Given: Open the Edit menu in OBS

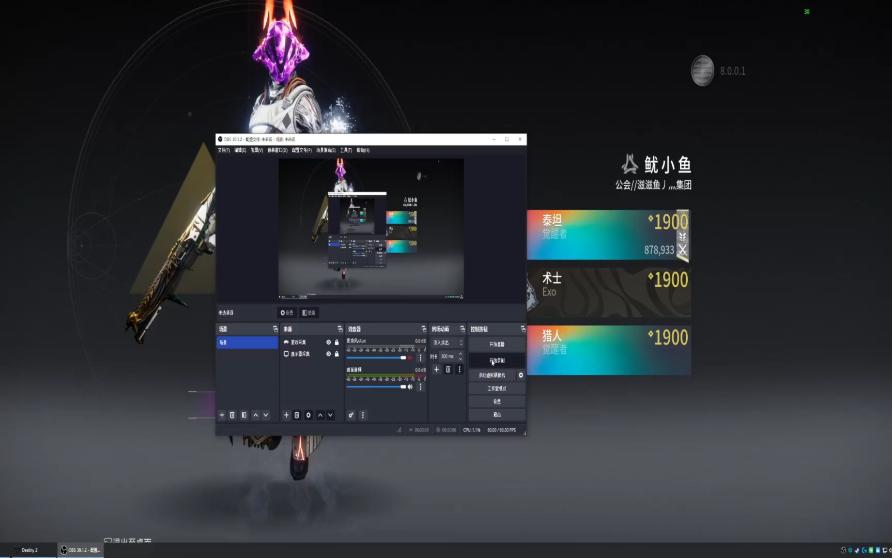Looking at the screenshot, I should tap(240, 150).
